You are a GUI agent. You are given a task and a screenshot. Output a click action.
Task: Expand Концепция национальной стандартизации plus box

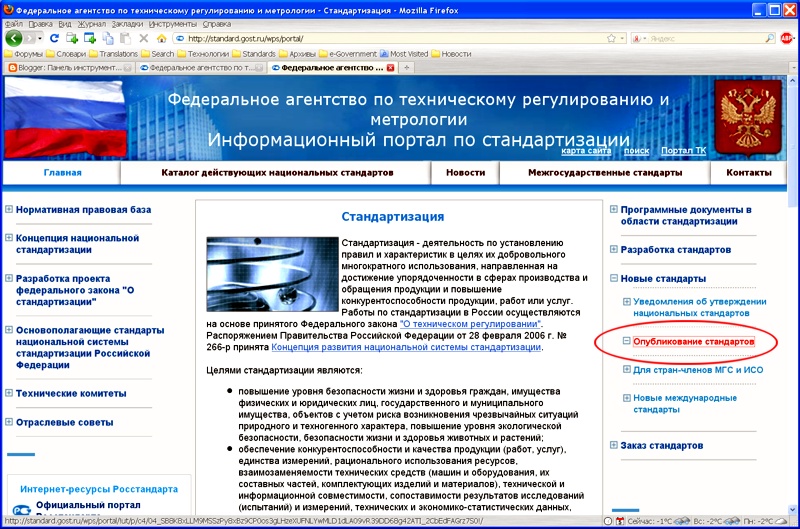(x=9, y=237)
